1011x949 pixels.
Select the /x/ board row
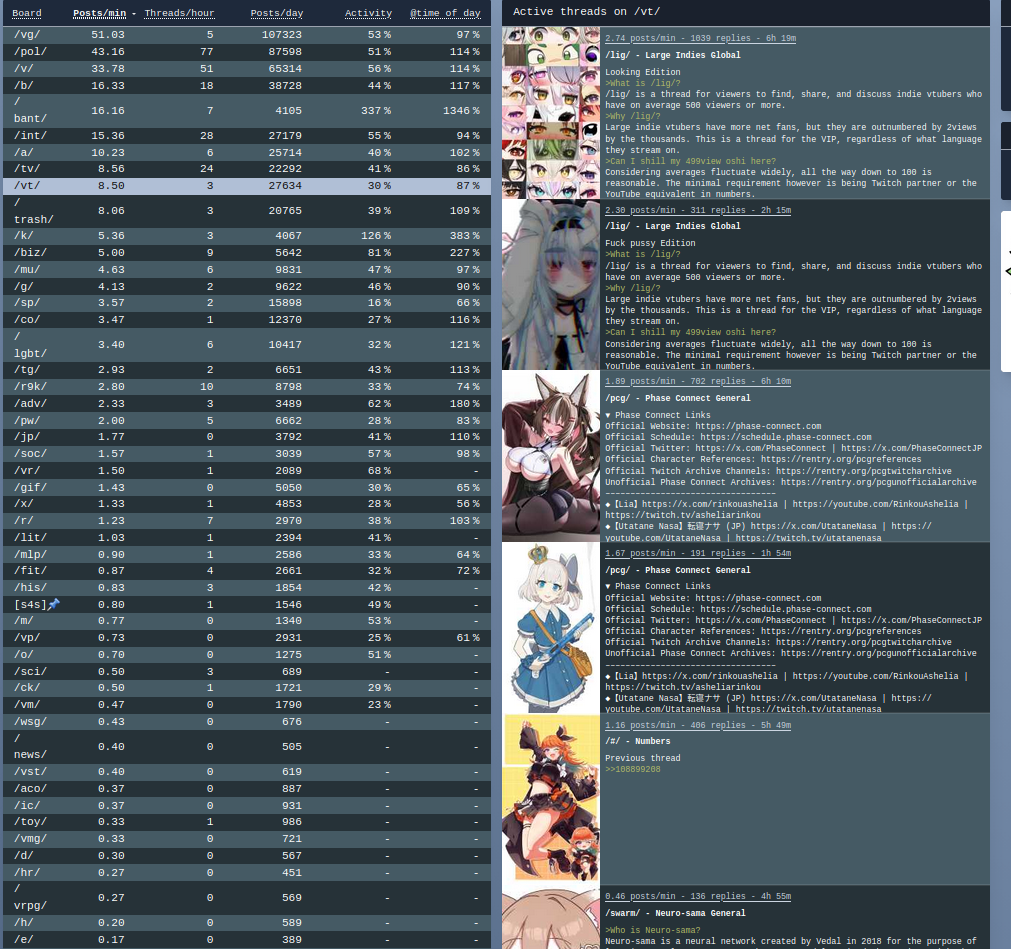247,504
